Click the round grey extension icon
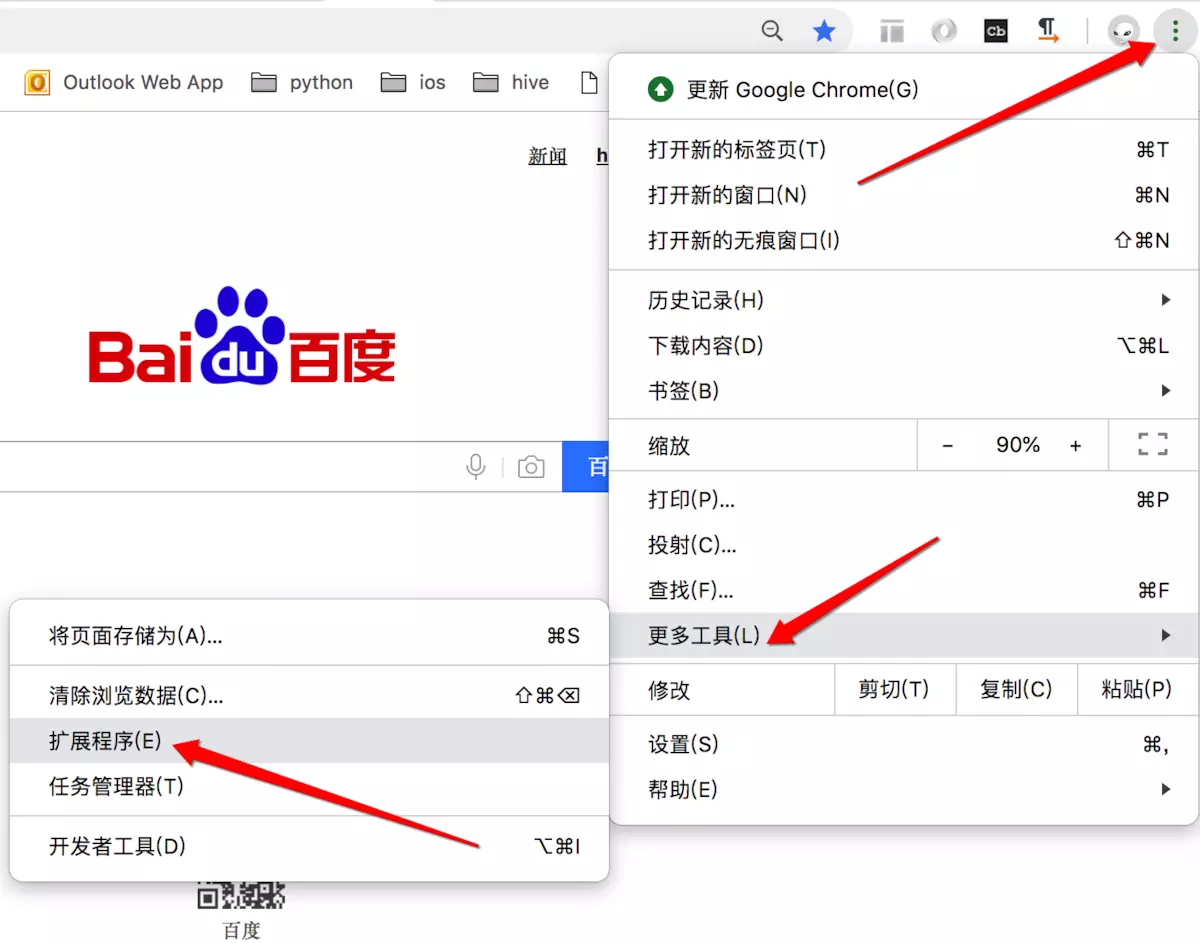The image size is (1200, 943). tap(944, 32)
